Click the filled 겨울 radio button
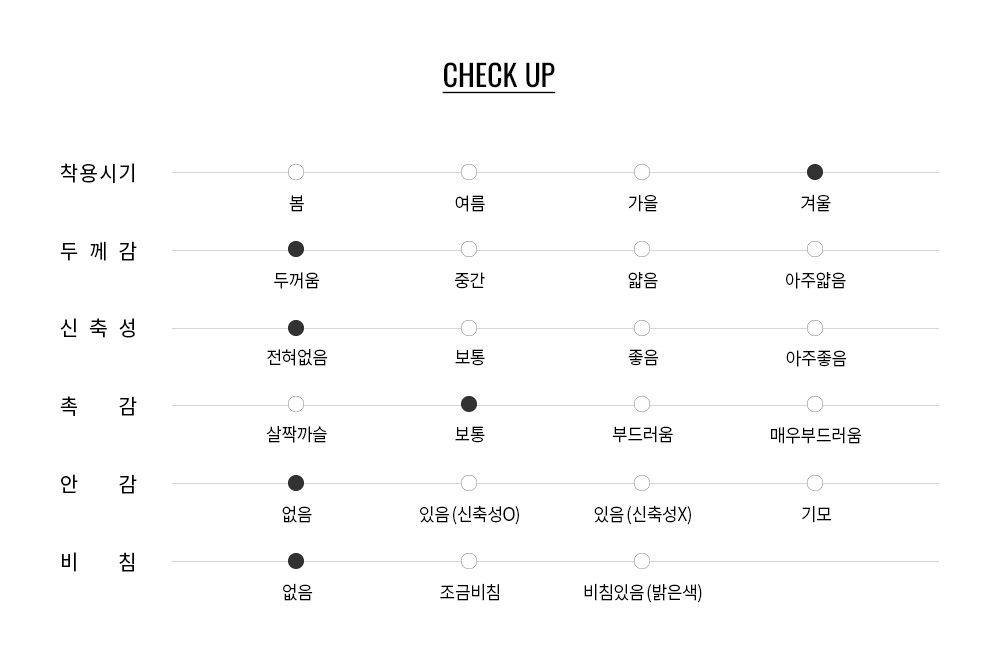The image size is (1000, 661). tap(815, 172)
